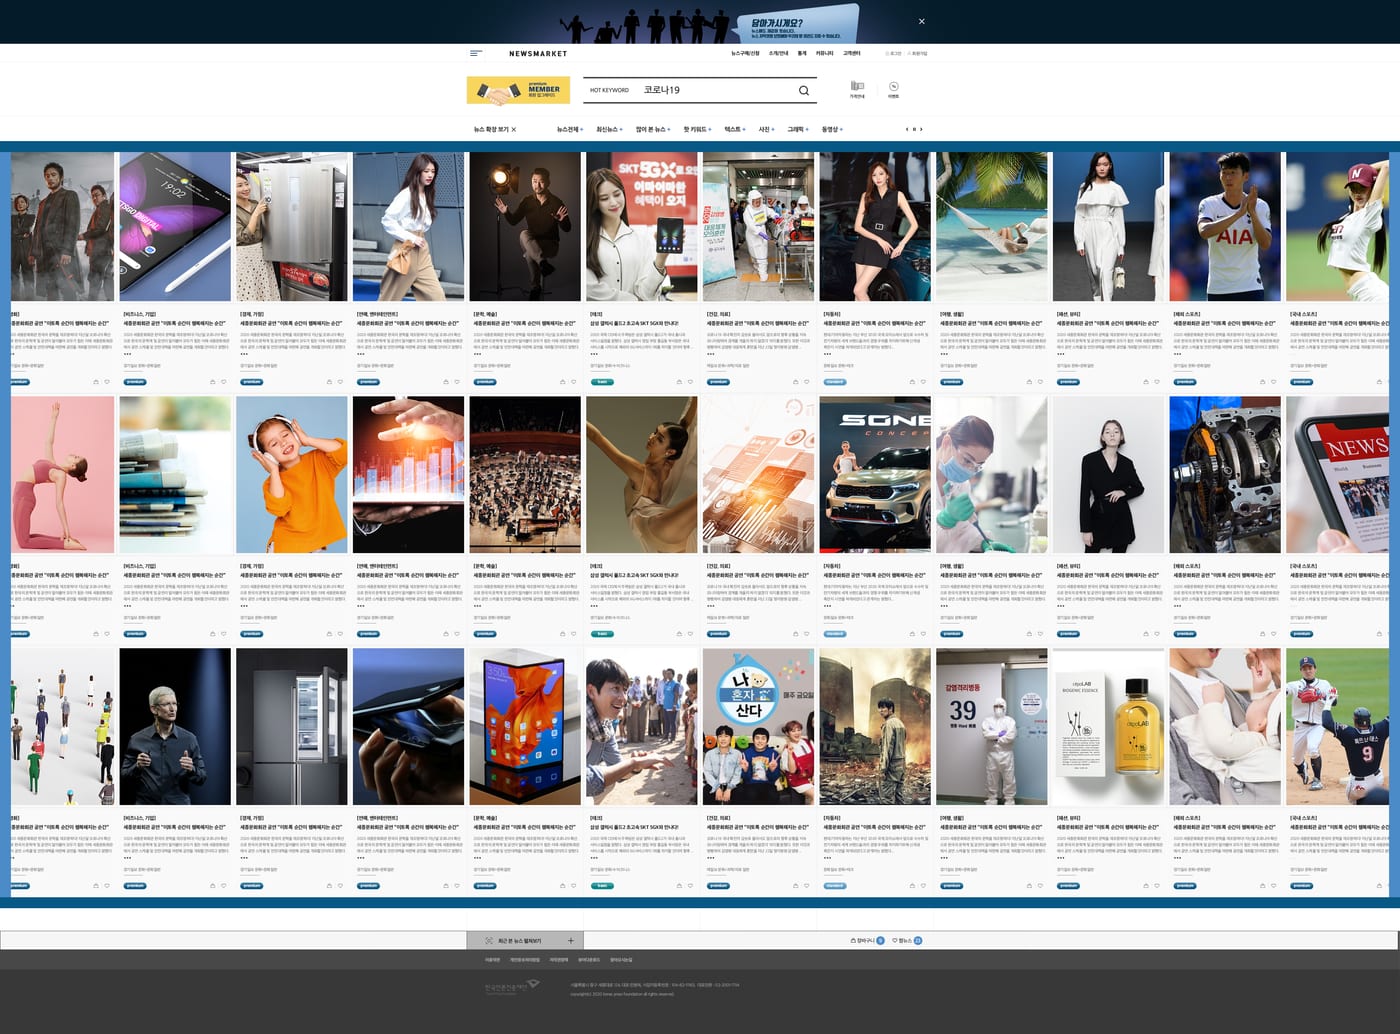1400x1034 pixels.
Task: Add the folding phone article to cart
Action: (213, 381)
